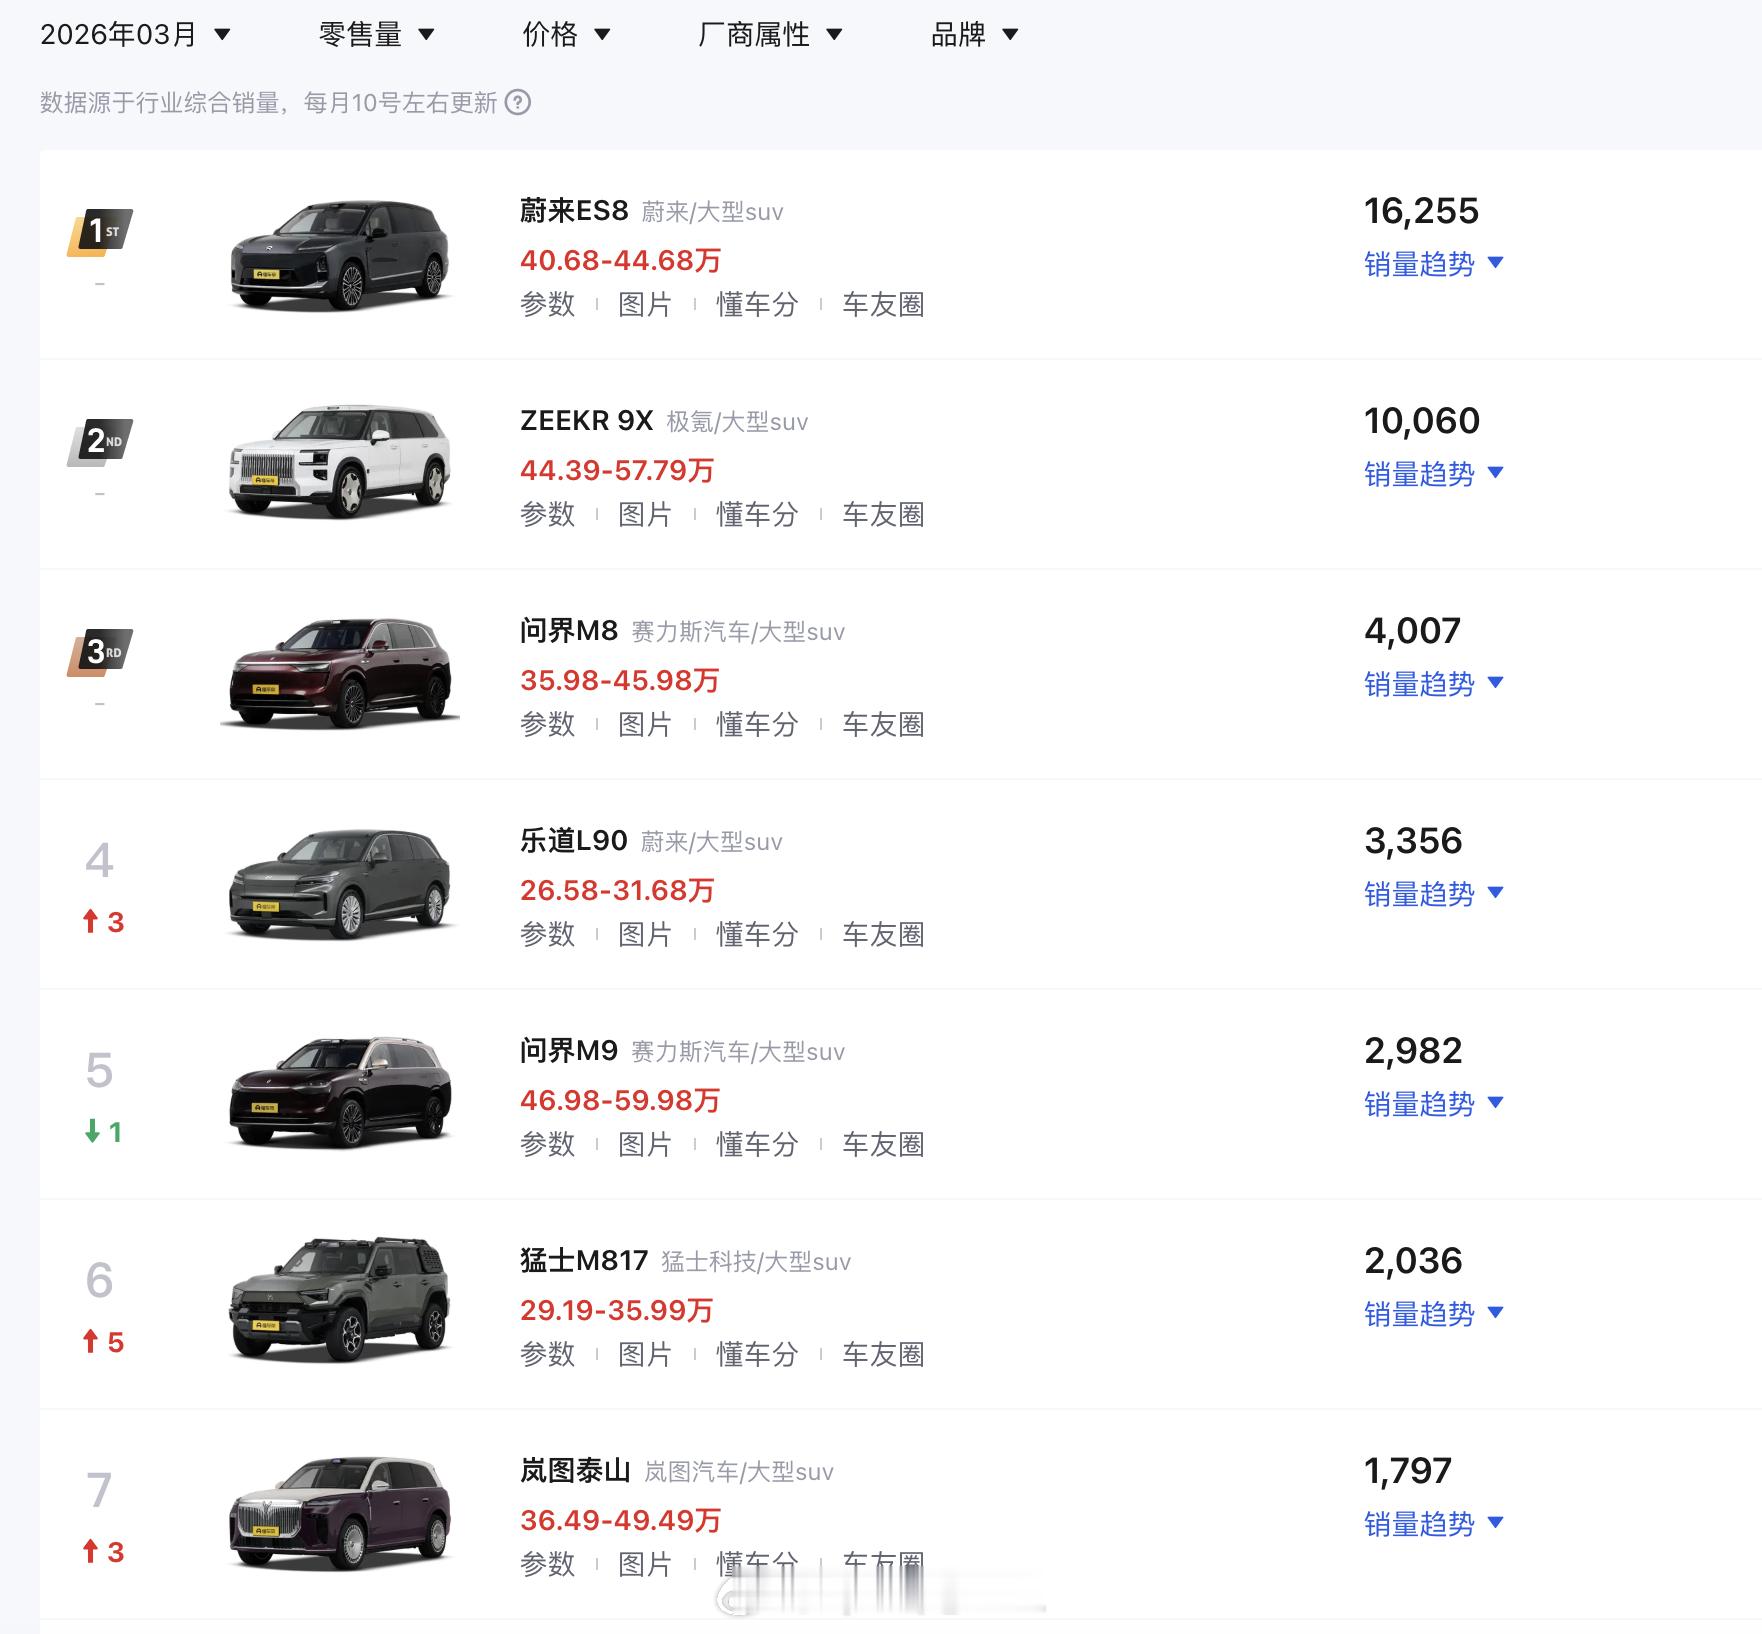Click the green down arrow beside rank 5
1762x1634 pixels.
coord(103,1132)
